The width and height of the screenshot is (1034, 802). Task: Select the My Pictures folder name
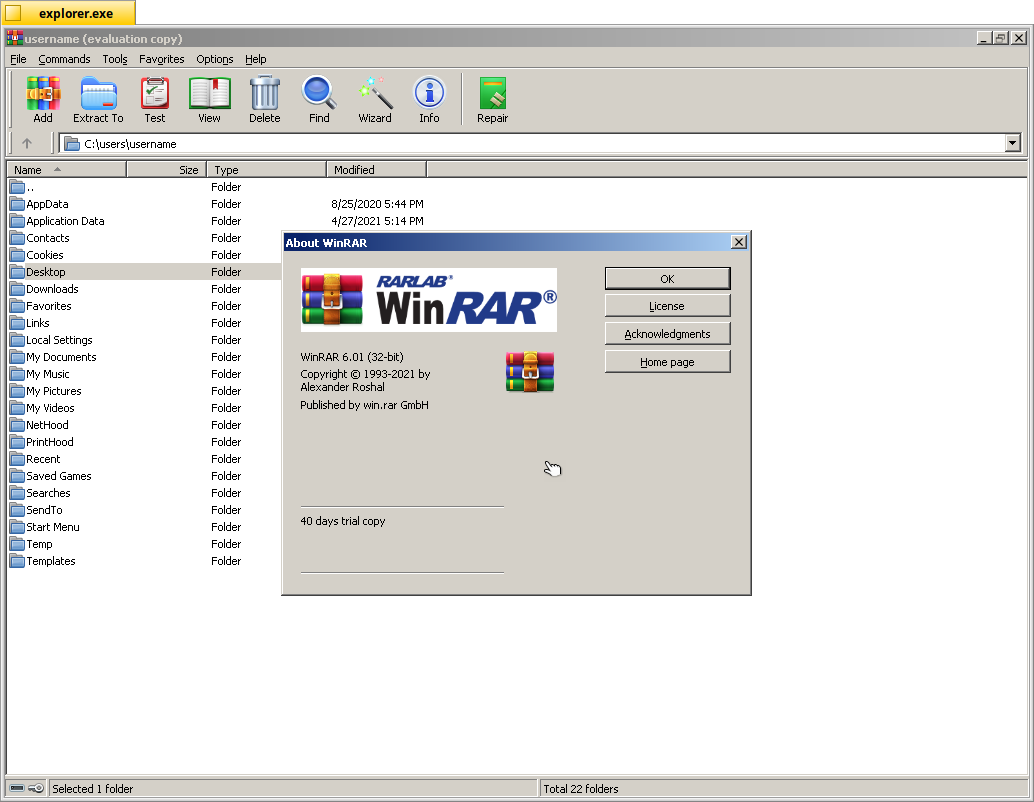pyautogui.click(x=54, y=391)
